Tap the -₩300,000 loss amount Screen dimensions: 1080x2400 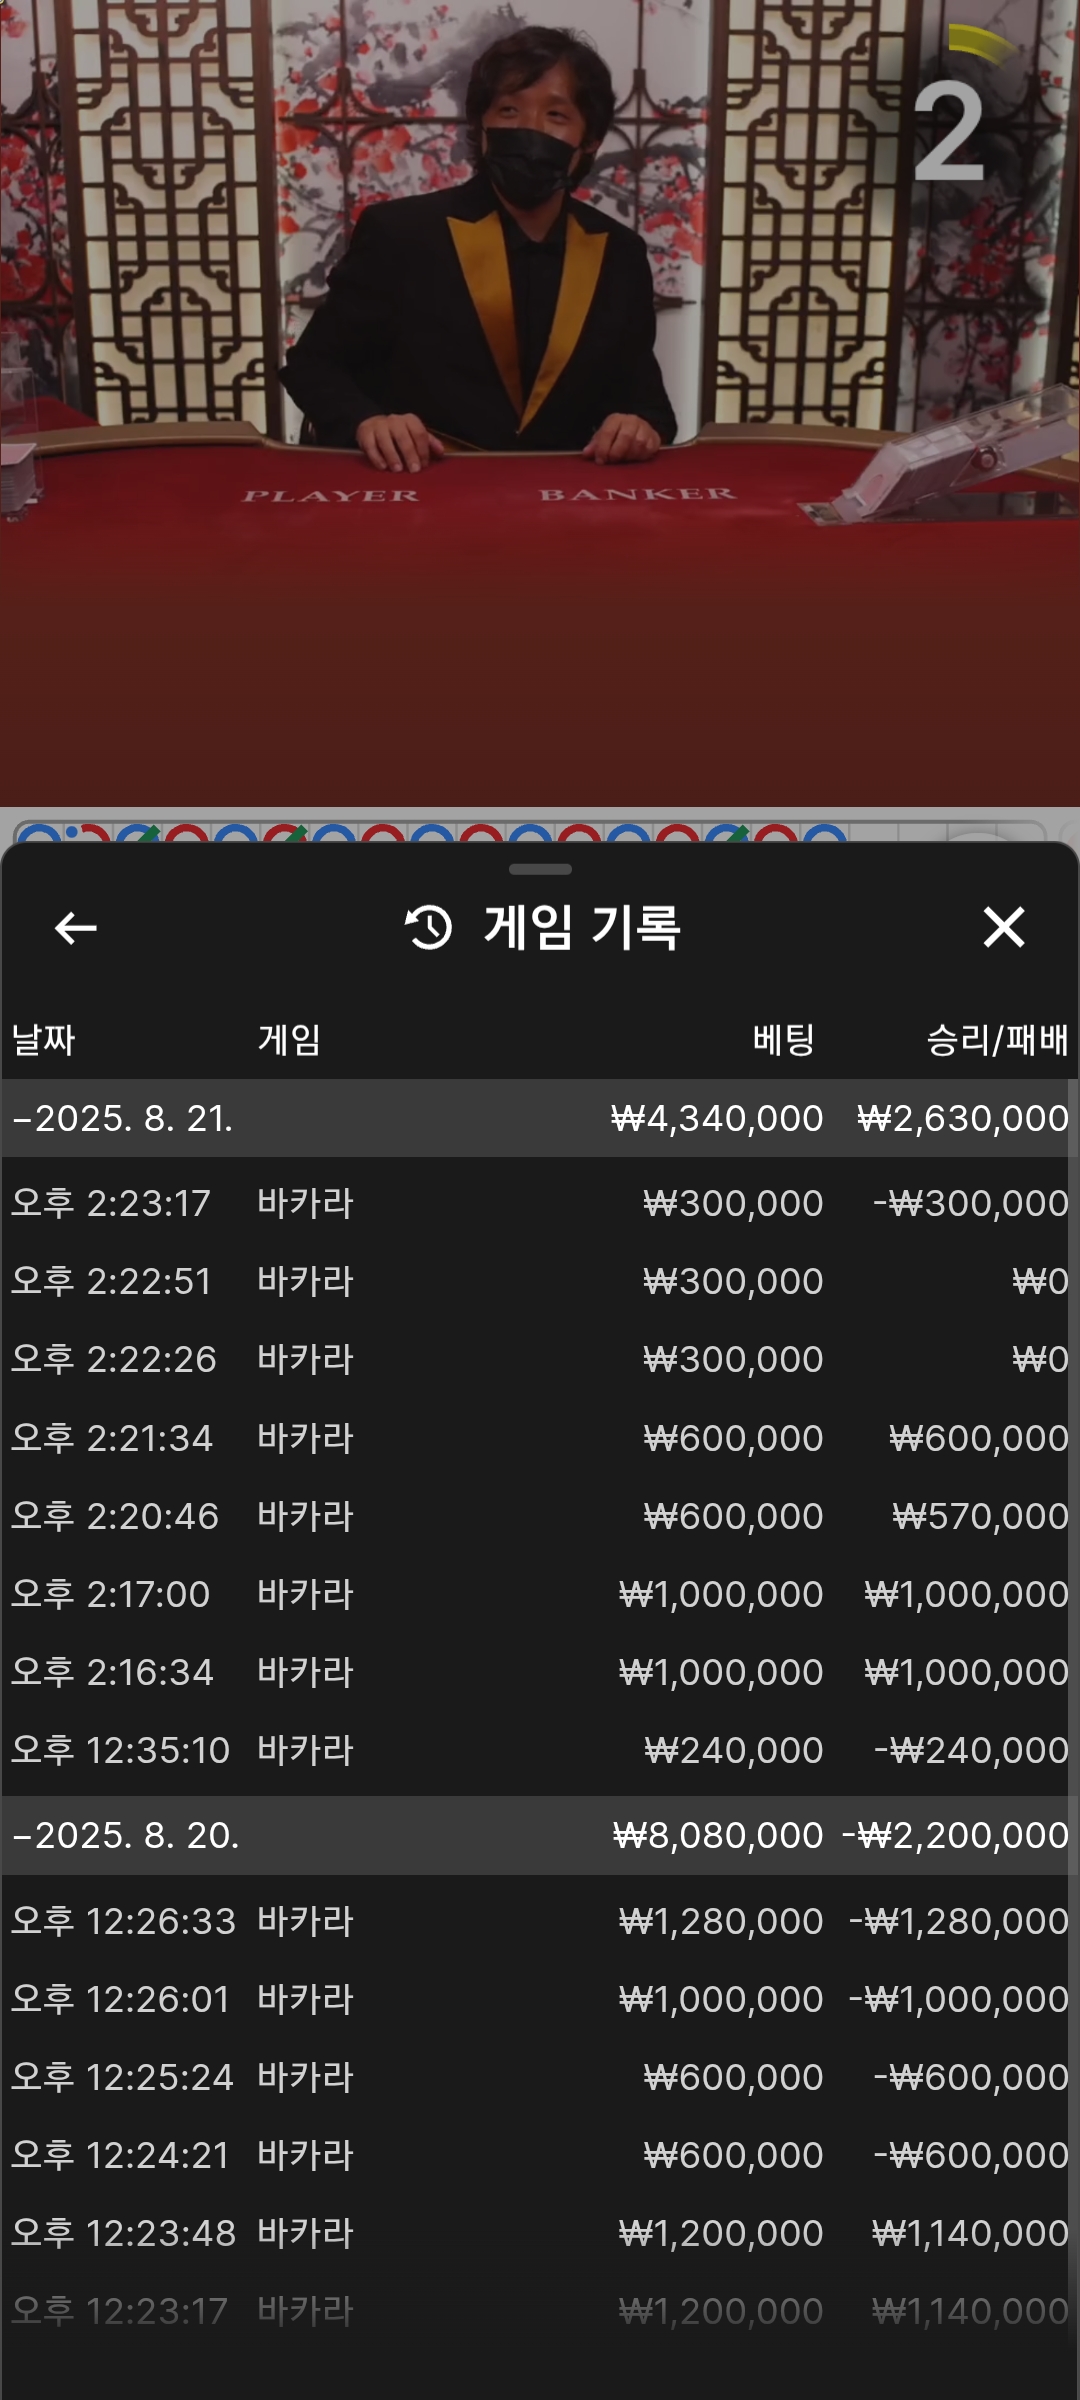point(971,1203)
